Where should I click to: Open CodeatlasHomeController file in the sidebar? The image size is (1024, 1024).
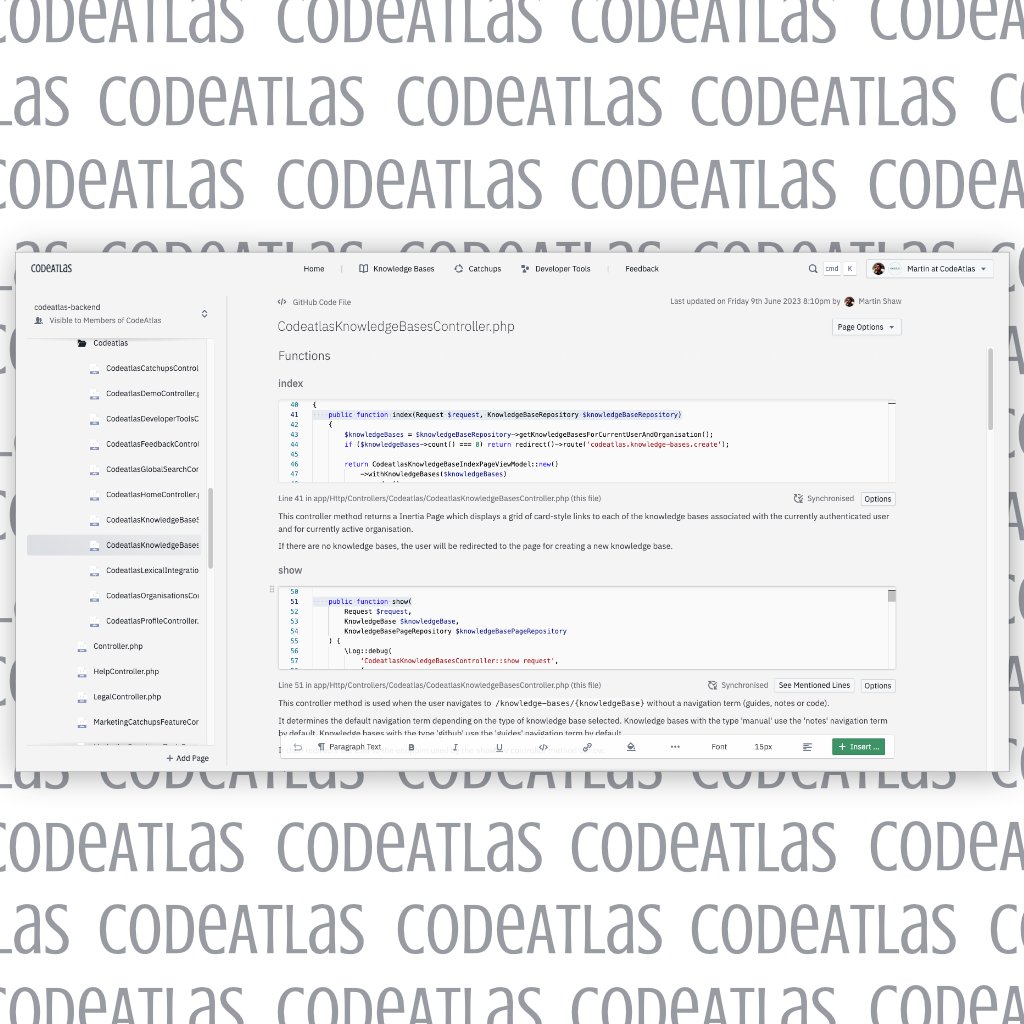click(152, 494)
